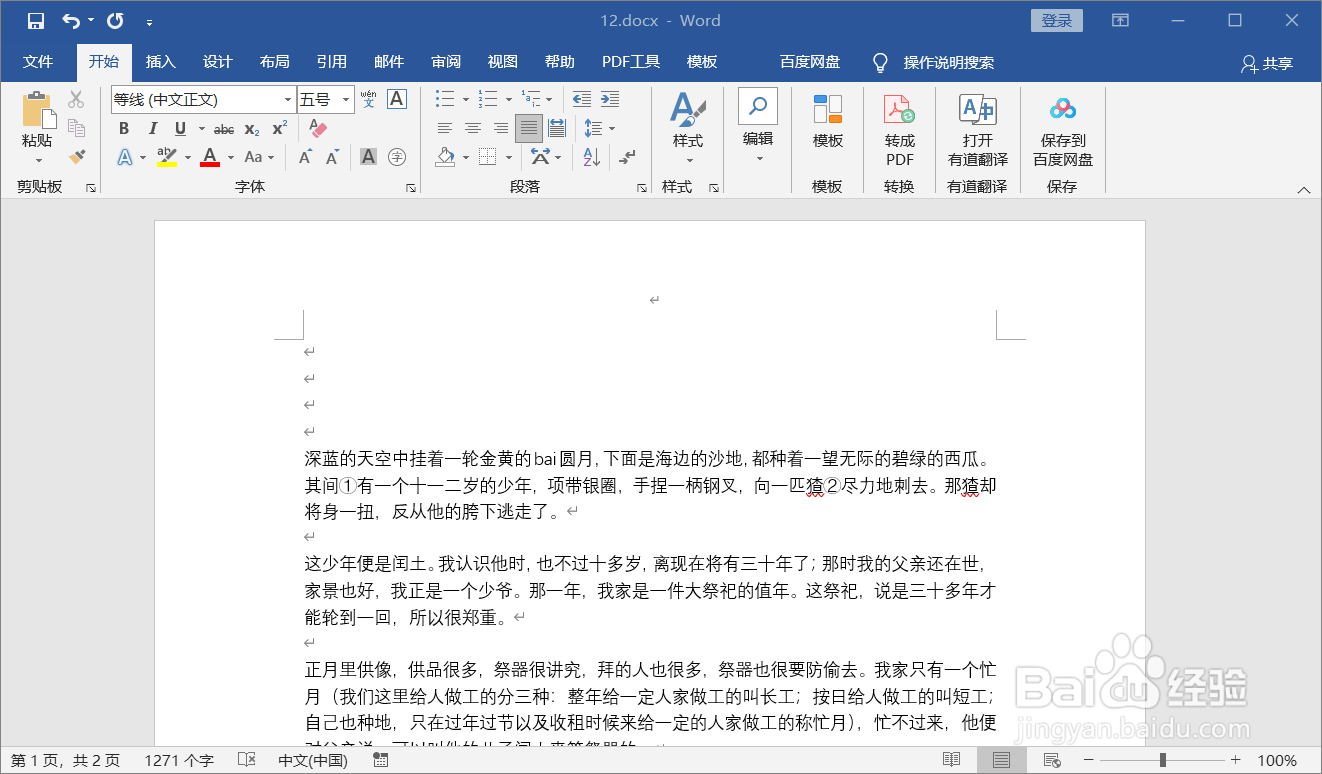Align text to the right

point(501,128)
